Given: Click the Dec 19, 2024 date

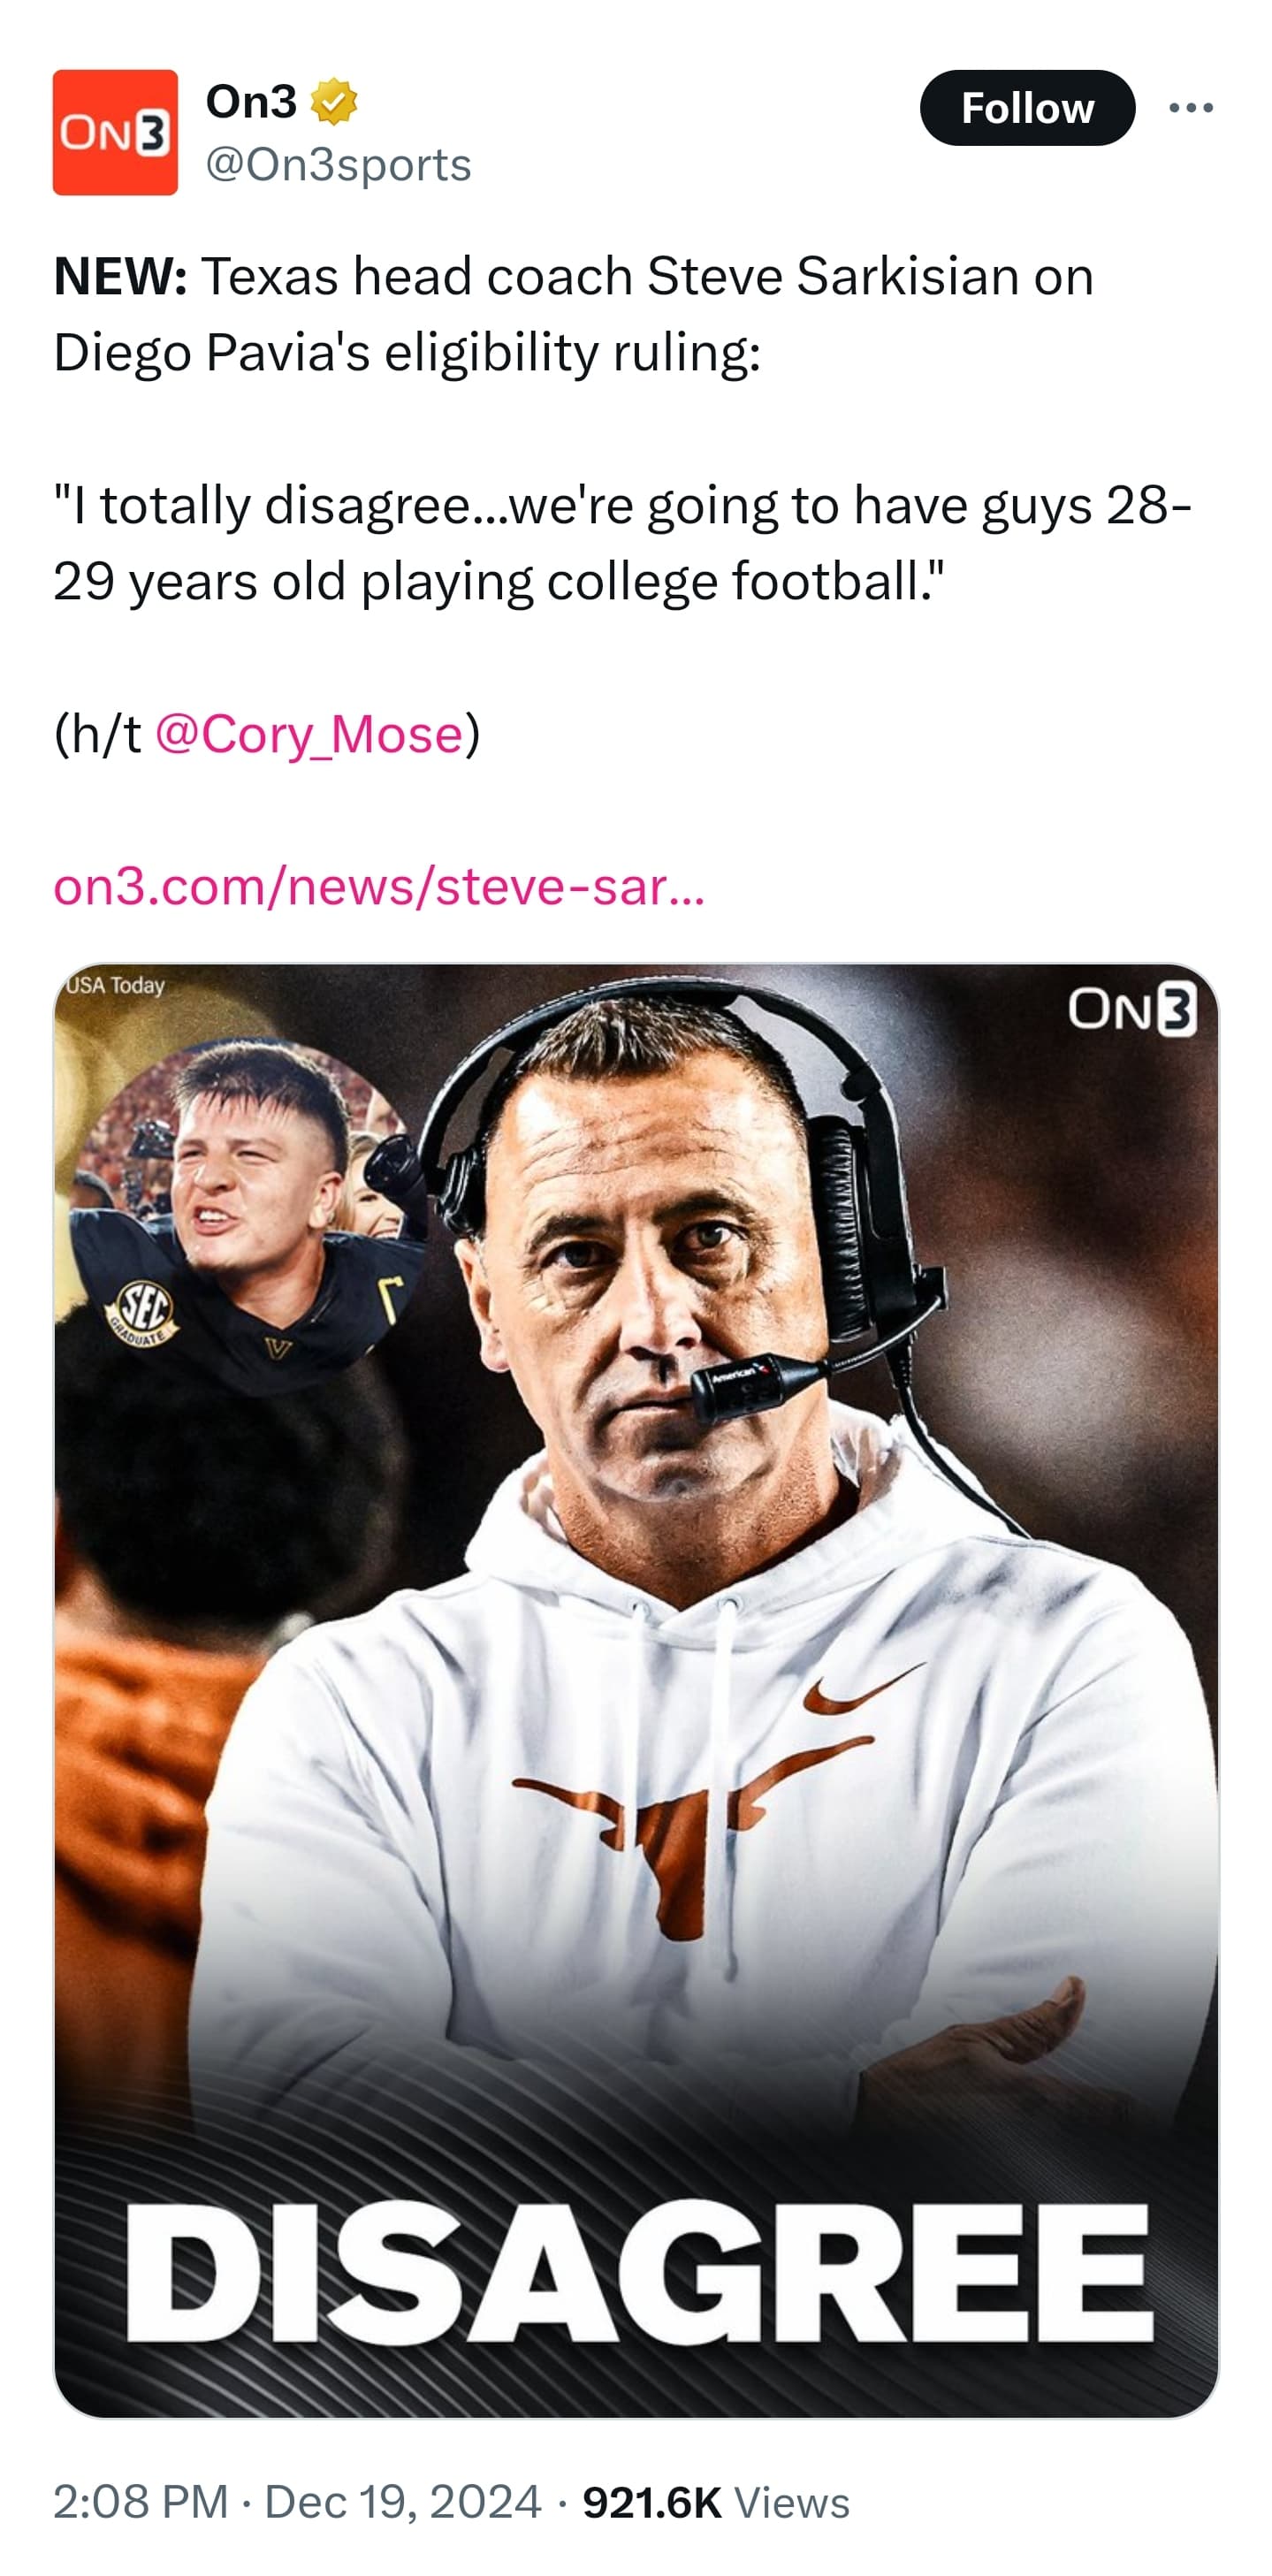Looking at the screenshot, I should [x=402, y=2502].
